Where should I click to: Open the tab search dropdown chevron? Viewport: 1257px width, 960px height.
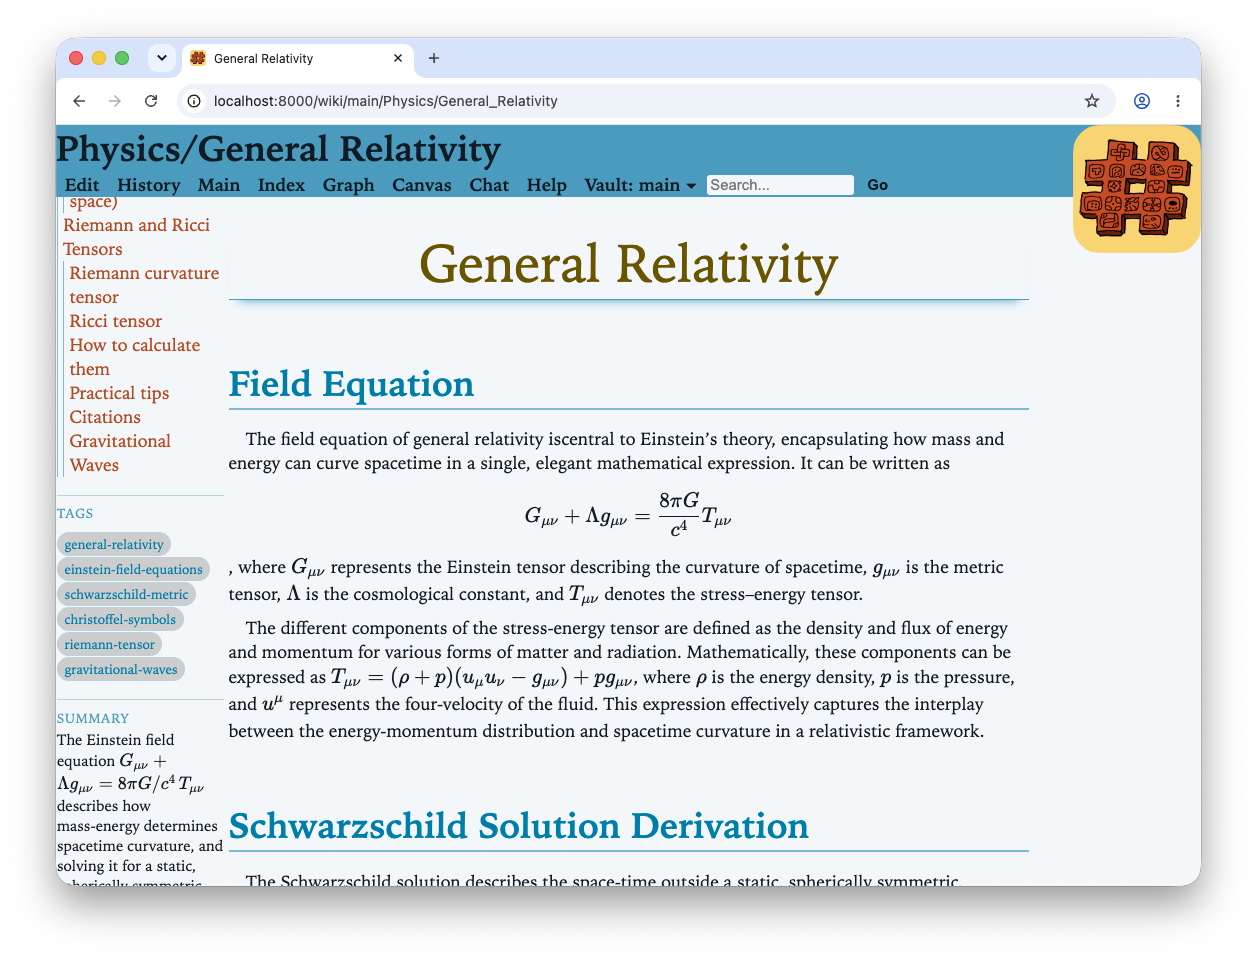click(x=162, y=58)
